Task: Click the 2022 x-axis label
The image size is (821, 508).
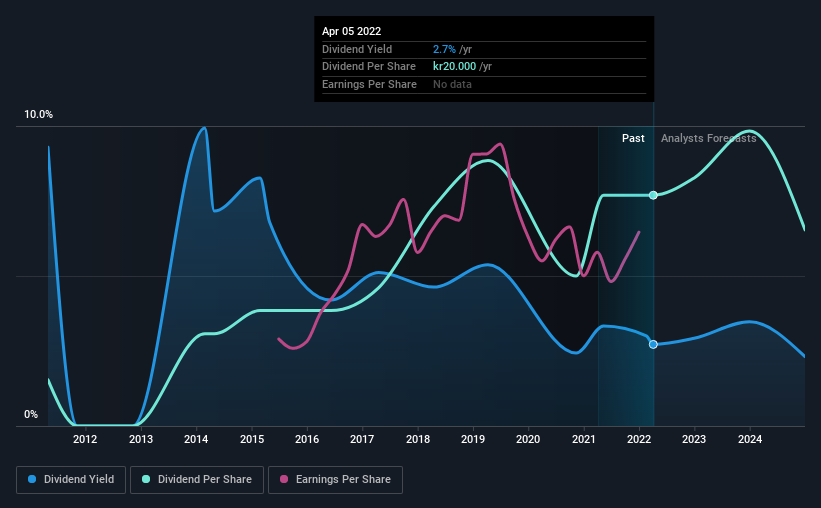Action: (639, 439)
